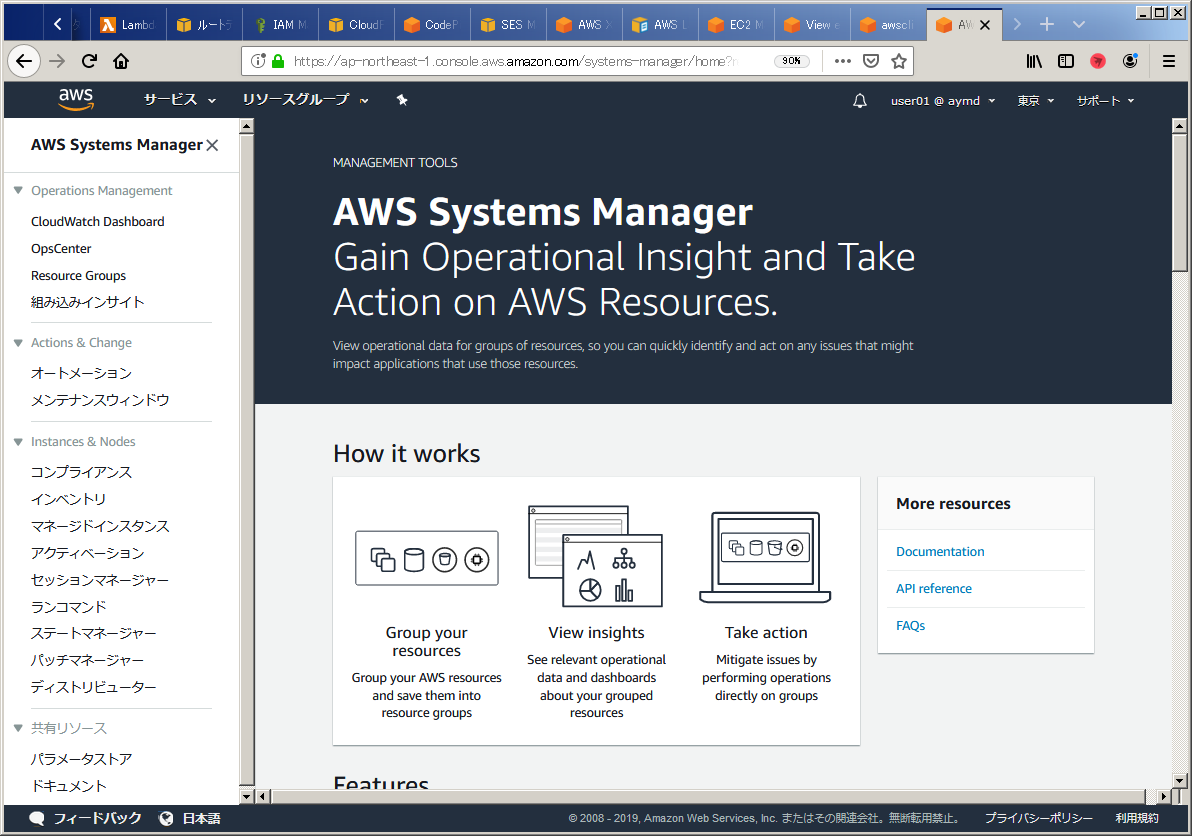
Task: Open CloudWatch Dashboard in sidebar
Action: pyautogui.click(x=97, y=222)
